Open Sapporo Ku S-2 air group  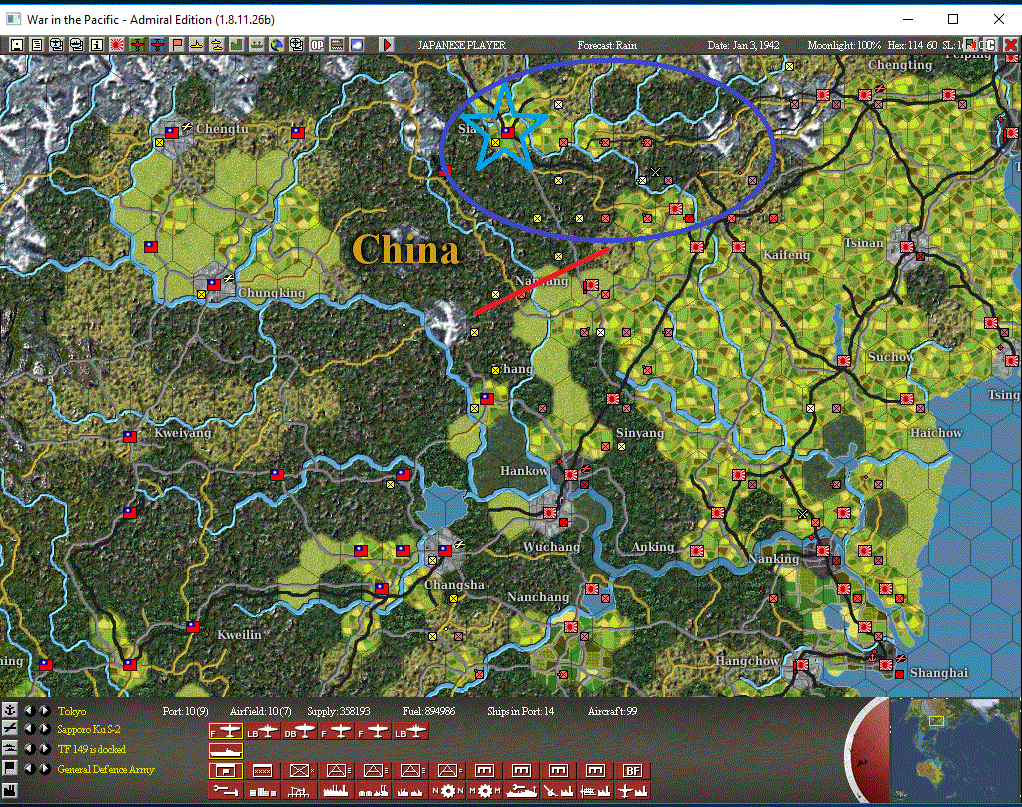pyautogui.click(x=89, y=729)
